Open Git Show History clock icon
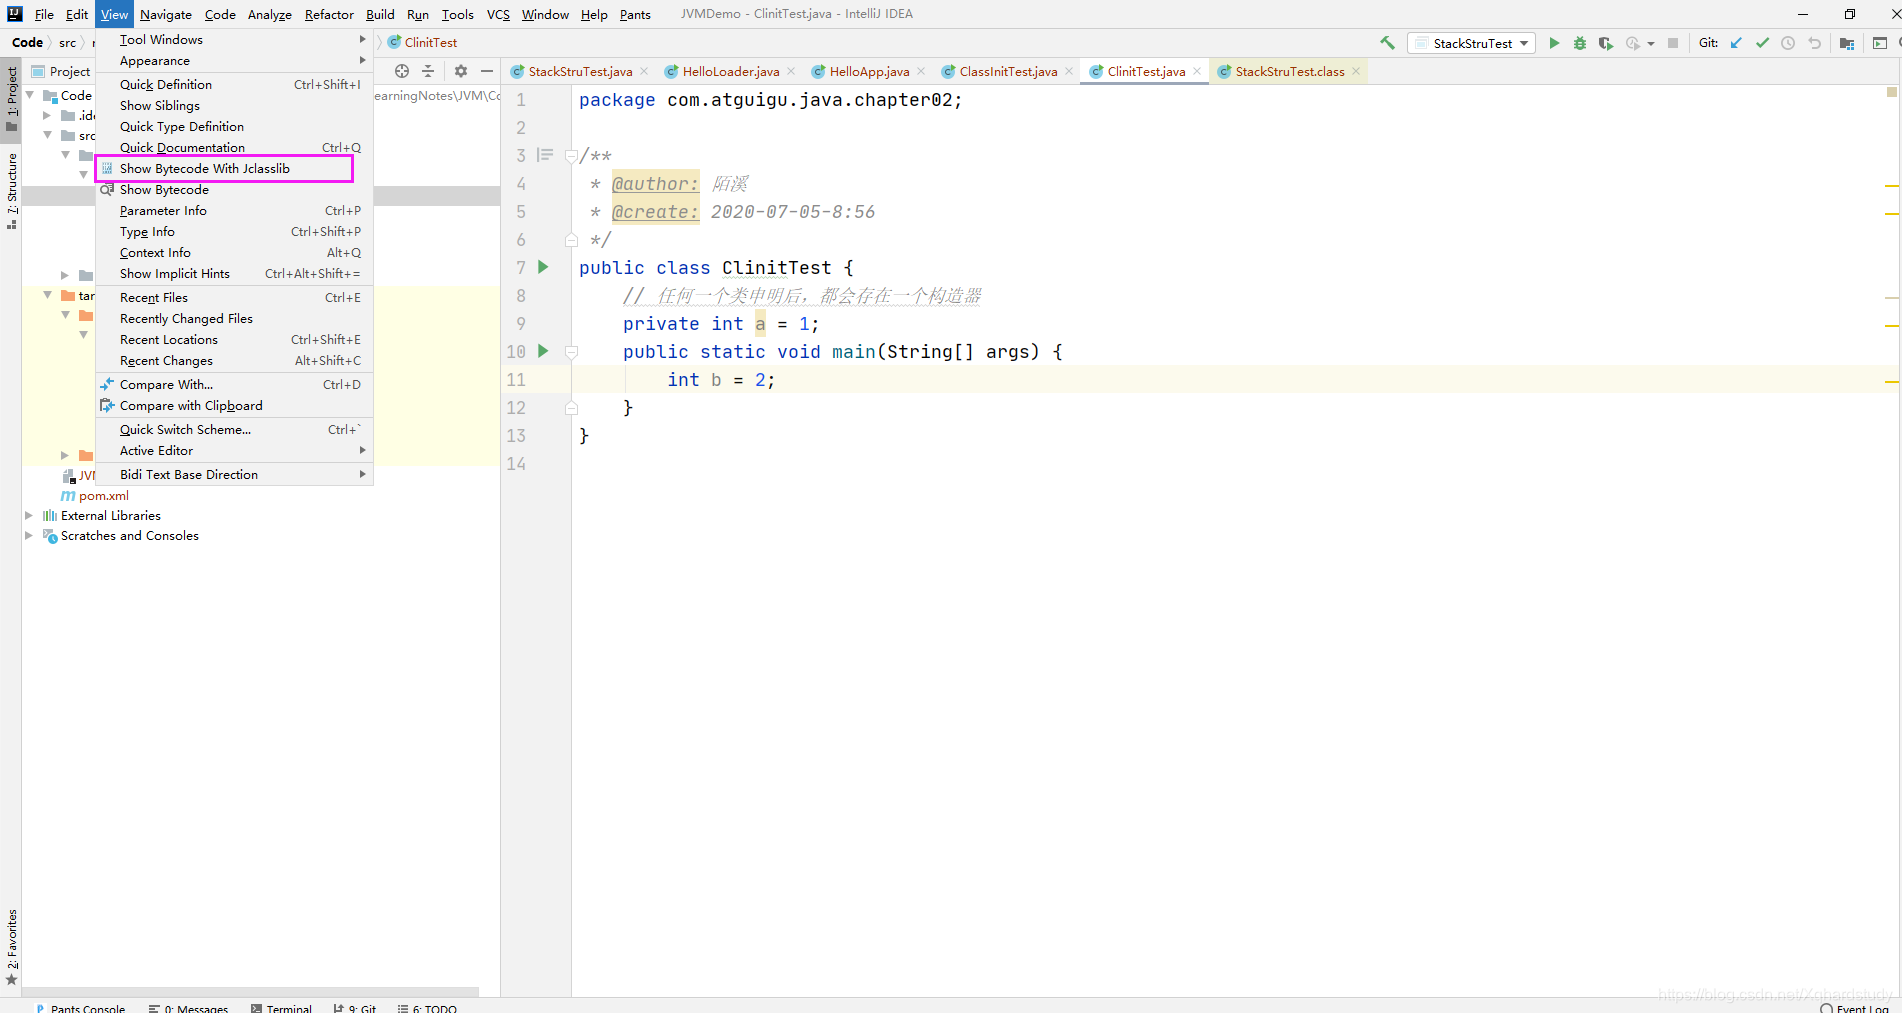The width and height of the screenshot is (1902, 1013). (1788, 43)
